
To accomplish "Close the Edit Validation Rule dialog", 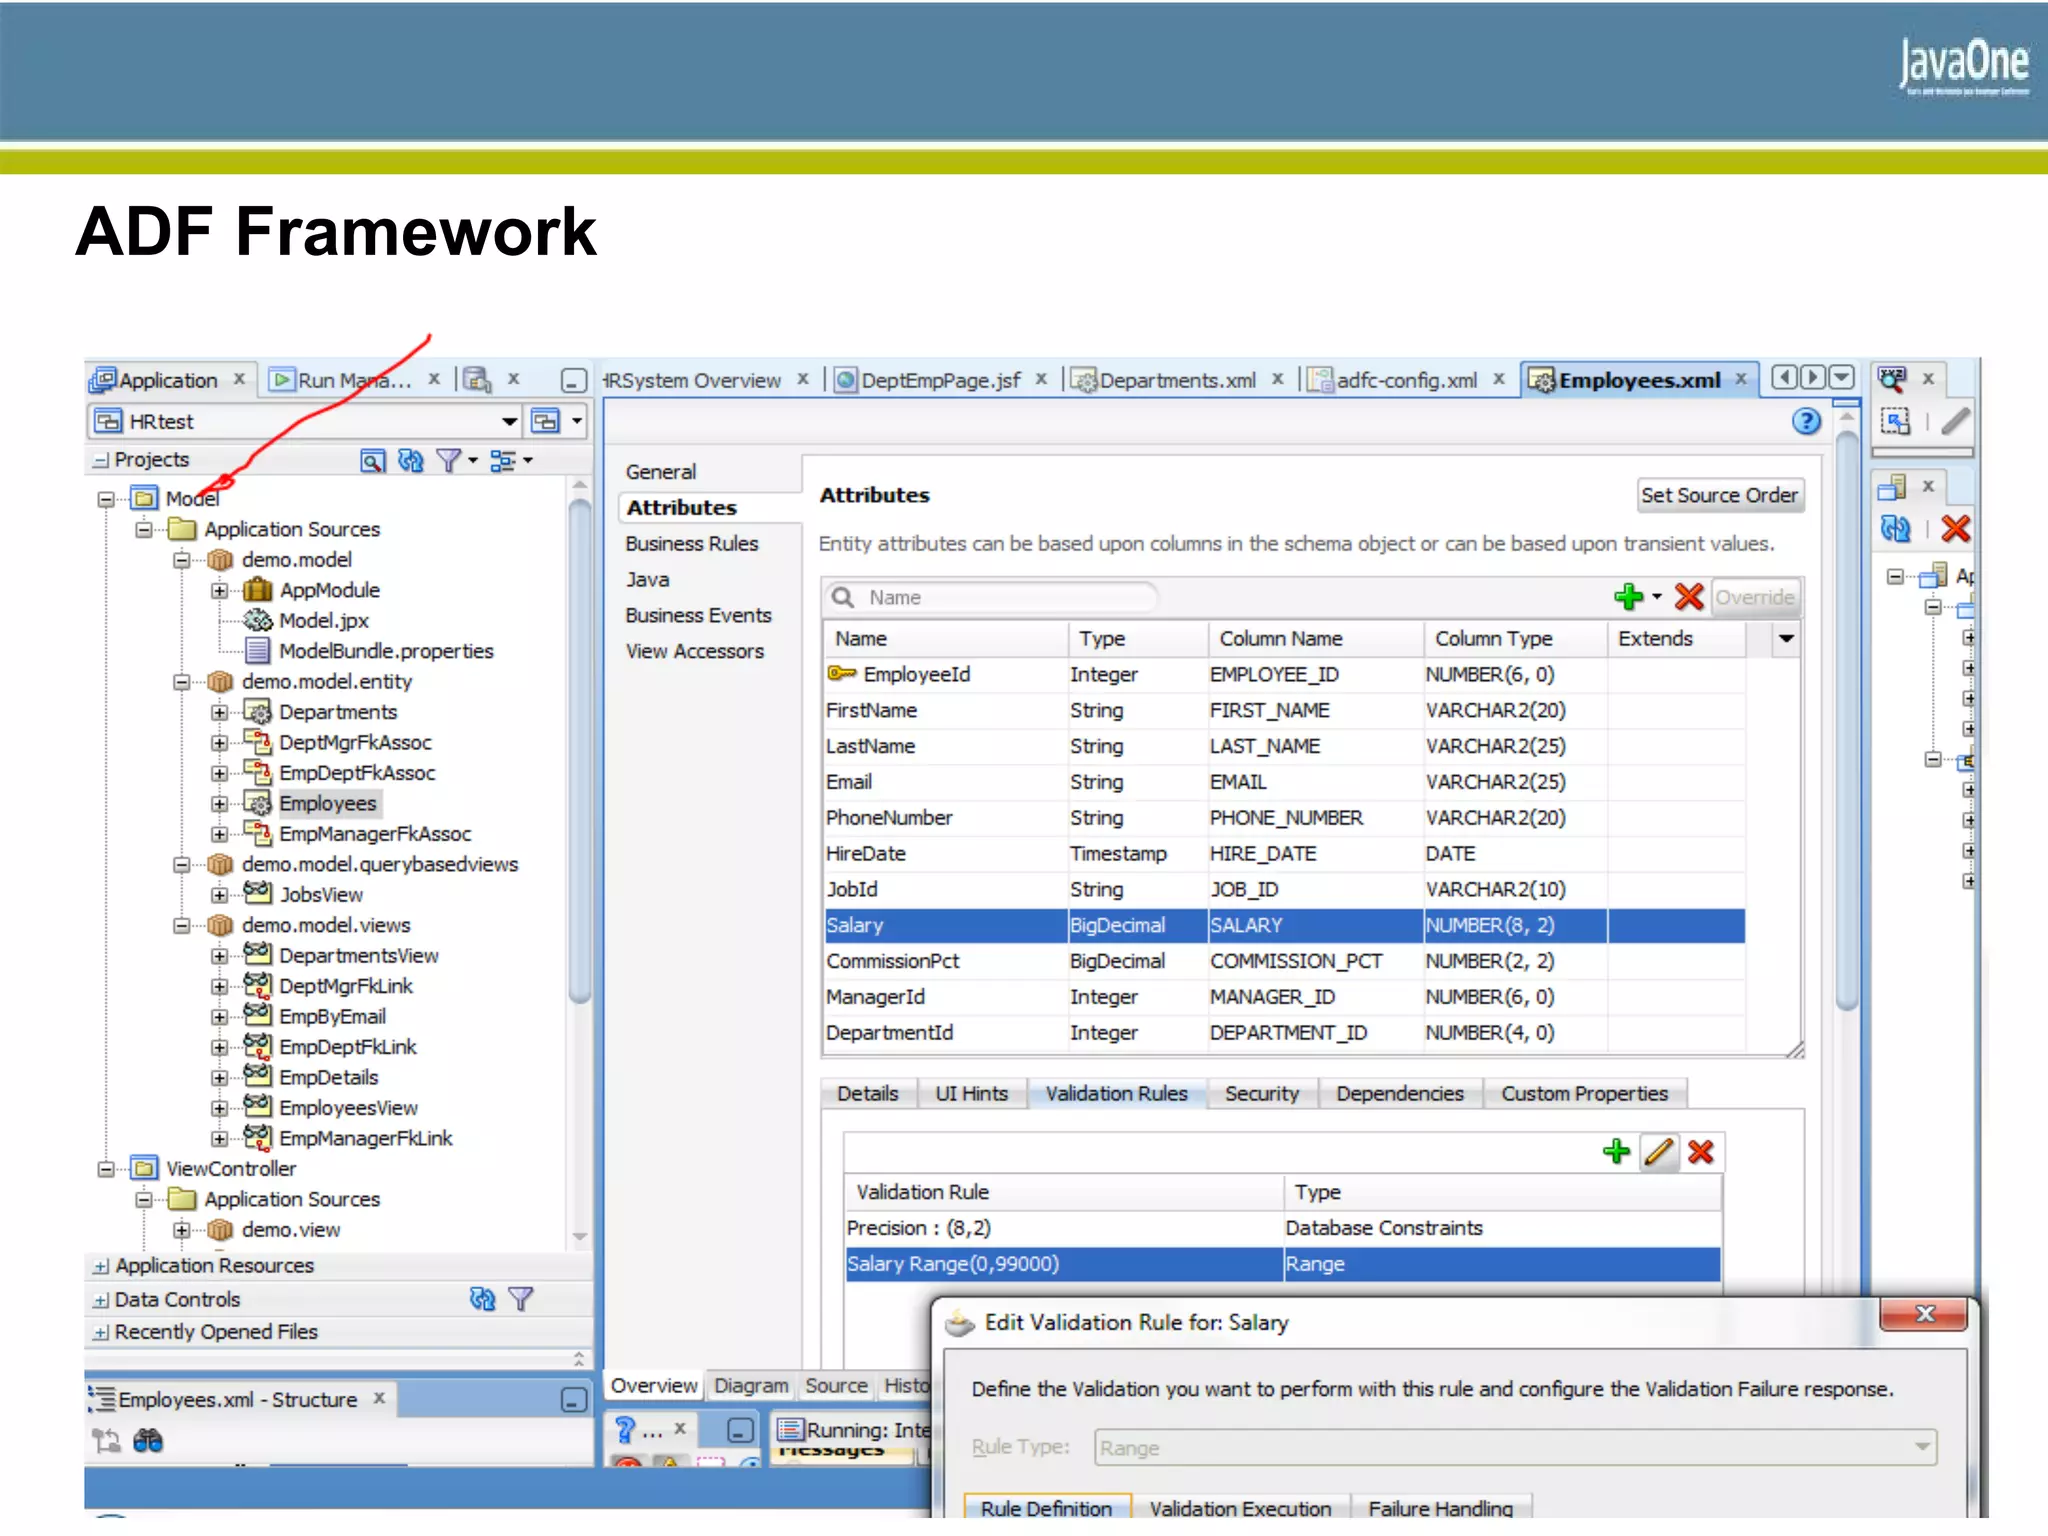I will coord(1924,1314).
